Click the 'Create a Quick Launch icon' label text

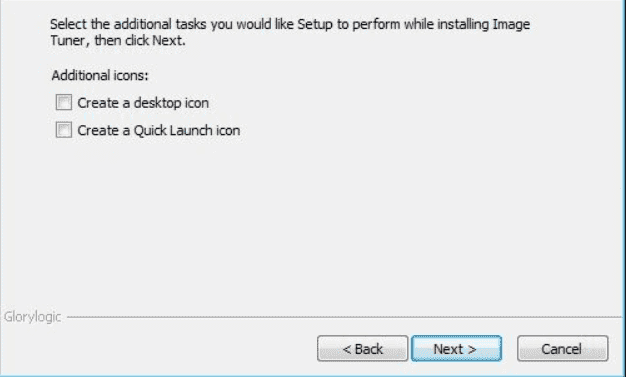(159, 131)
